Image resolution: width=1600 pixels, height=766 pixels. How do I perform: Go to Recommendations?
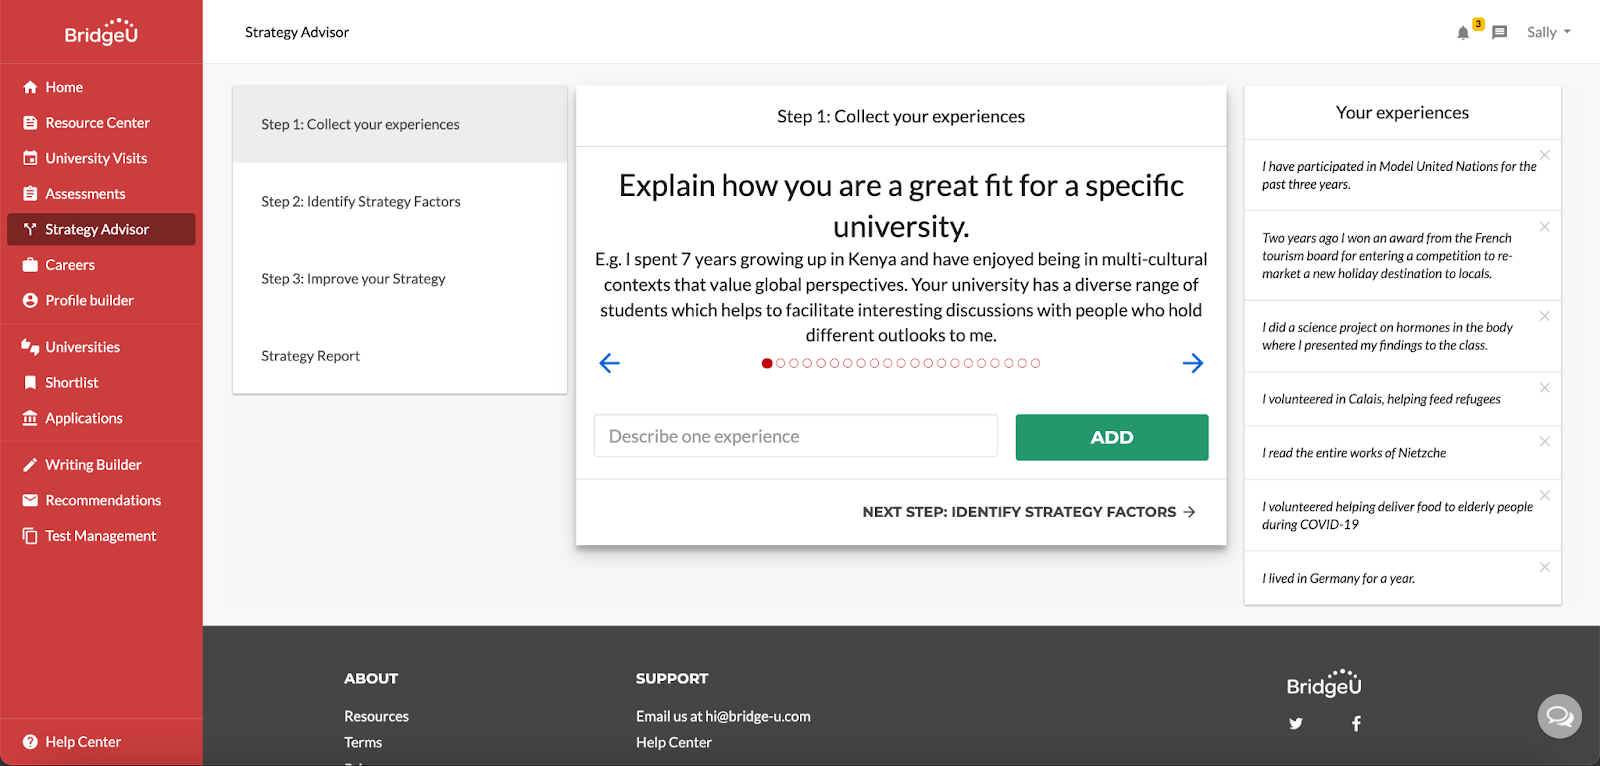[x=101, y=500]
